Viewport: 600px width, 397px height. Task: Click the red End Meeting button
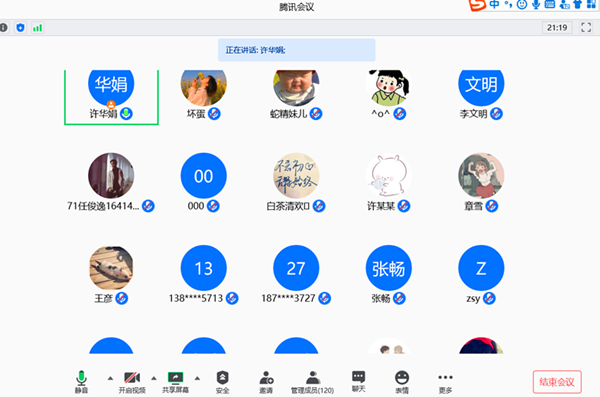pyautogui.click(x=557, y=382)
